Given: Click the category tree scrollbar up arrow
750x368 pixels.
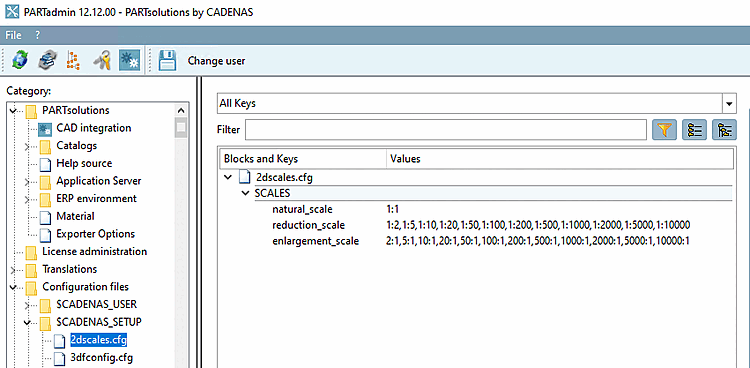Looking at the screenshot, I should [x=181, y=111].
